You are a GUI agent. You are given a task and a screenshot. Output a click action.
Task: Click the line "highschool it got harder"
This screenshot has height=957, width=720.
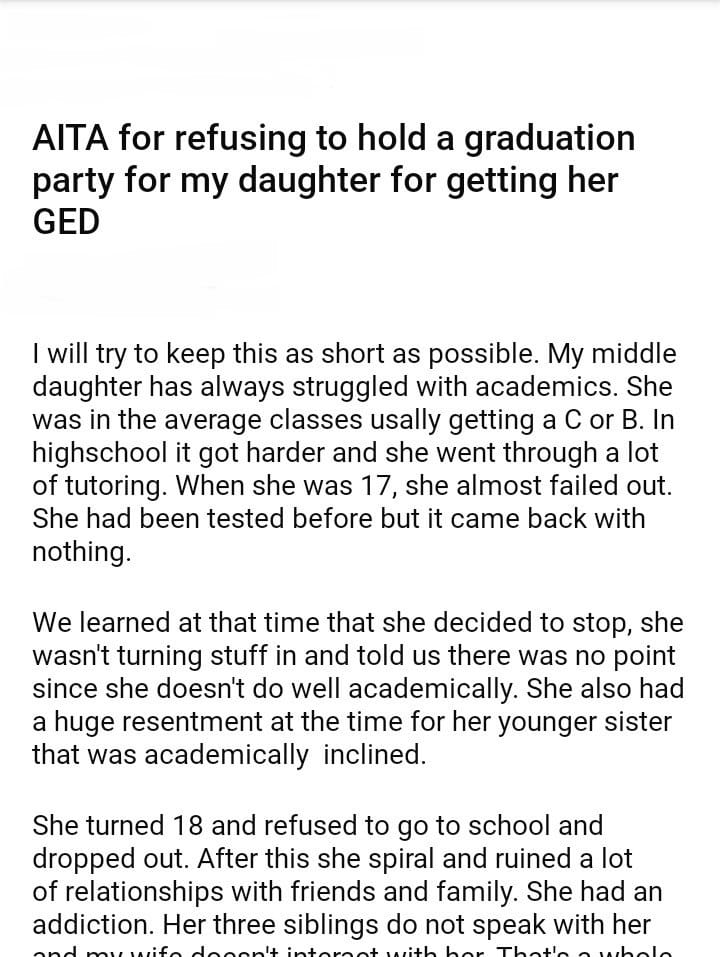pyautogui.click(x=345, y=453)
